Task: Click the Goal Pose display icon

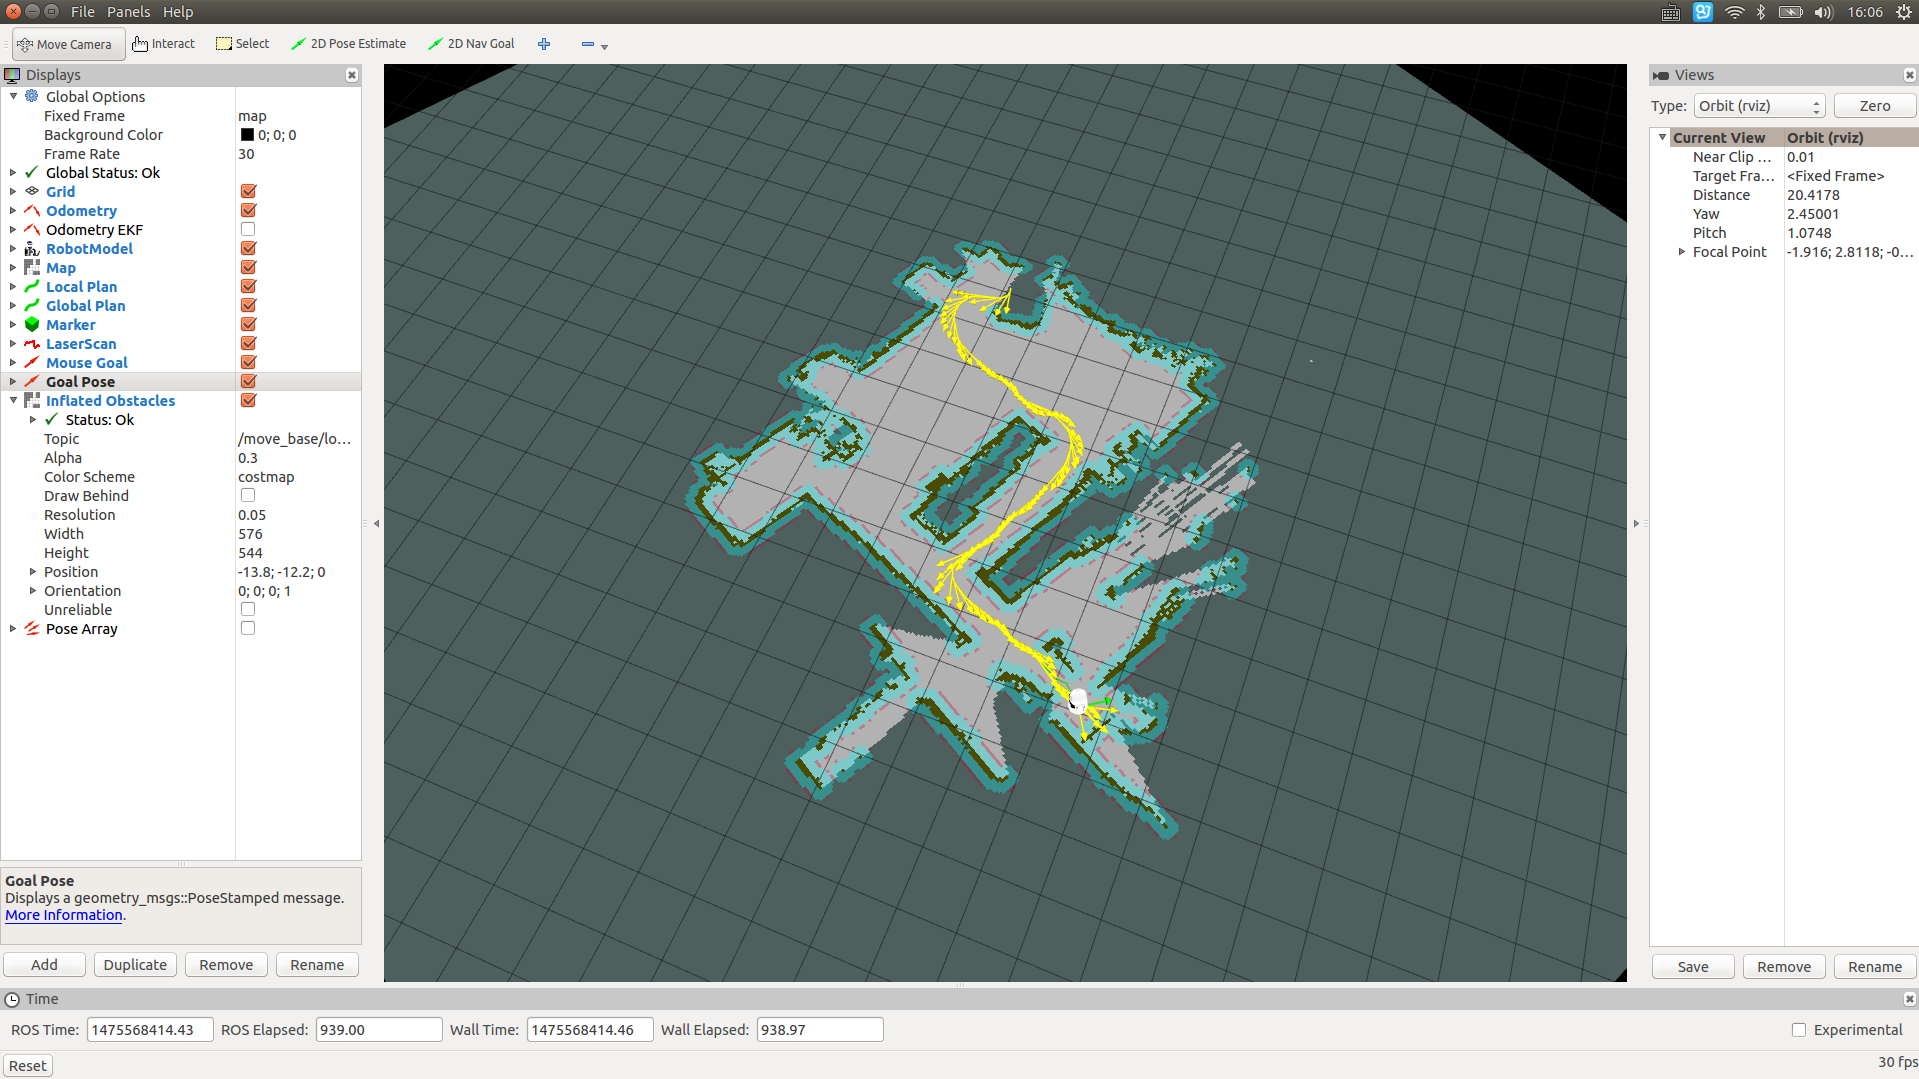Action: 32,381
